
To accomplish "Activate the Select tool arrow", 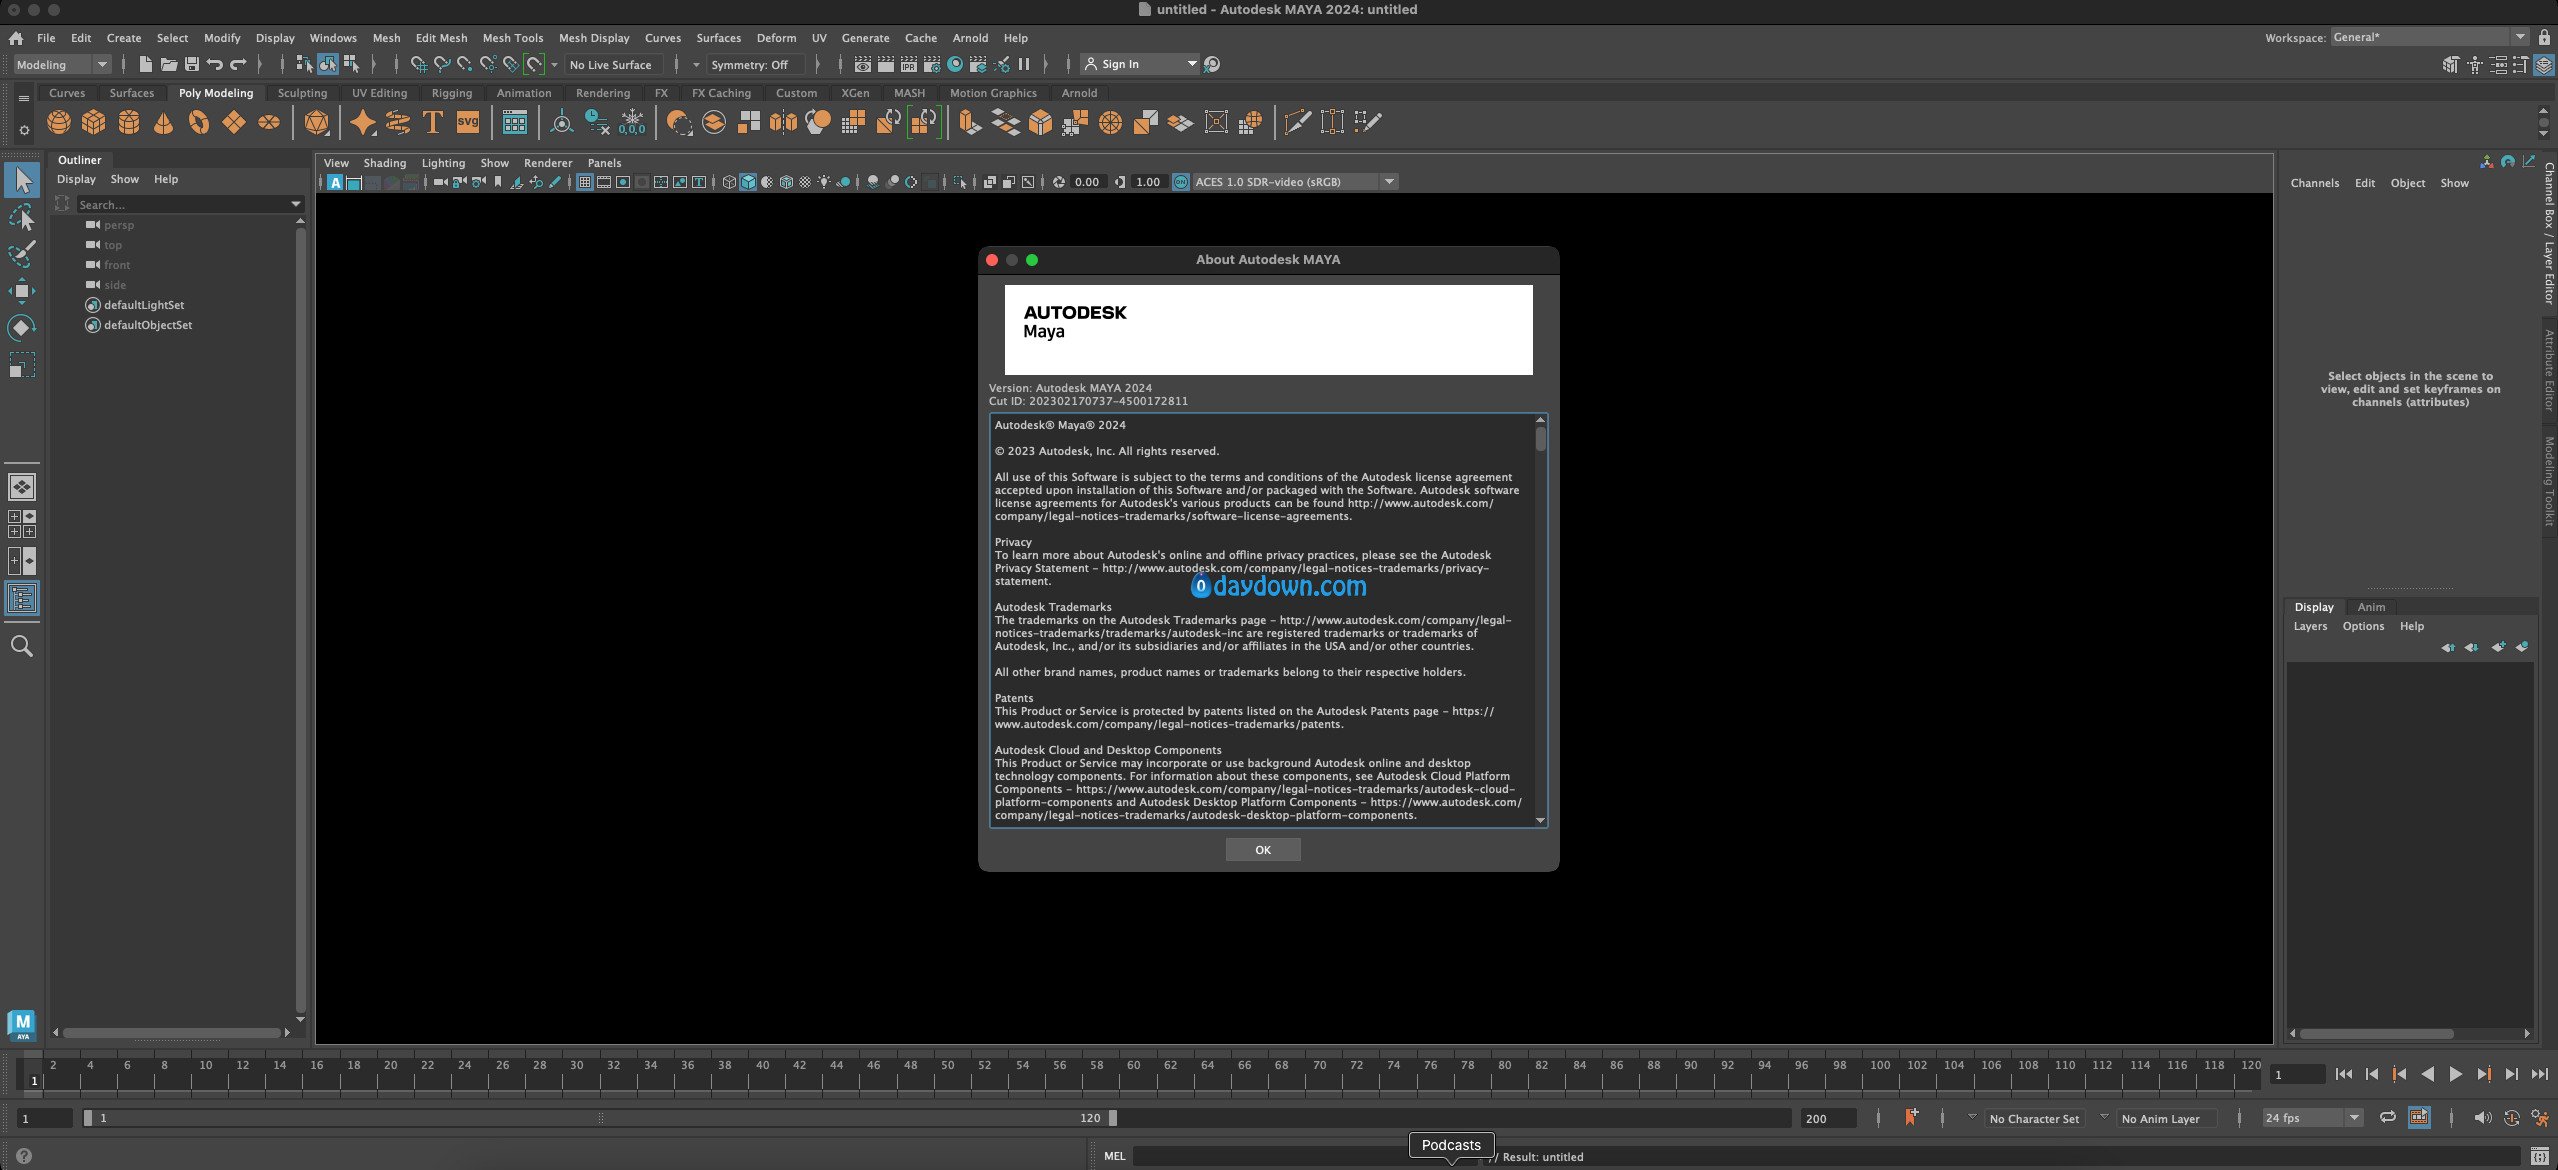I will pyautogui.click(x=22, y=181).
